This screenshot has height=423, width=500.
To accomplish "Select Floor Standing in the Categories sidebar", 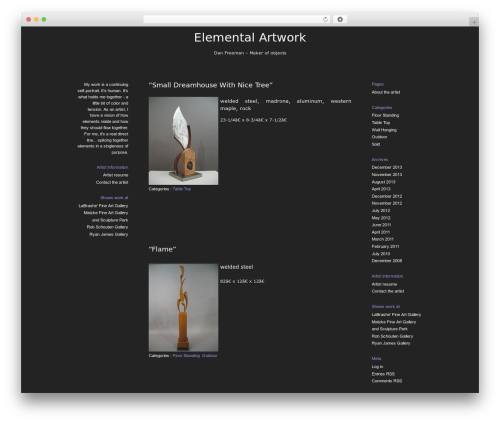I will click(x=385, y=115).
